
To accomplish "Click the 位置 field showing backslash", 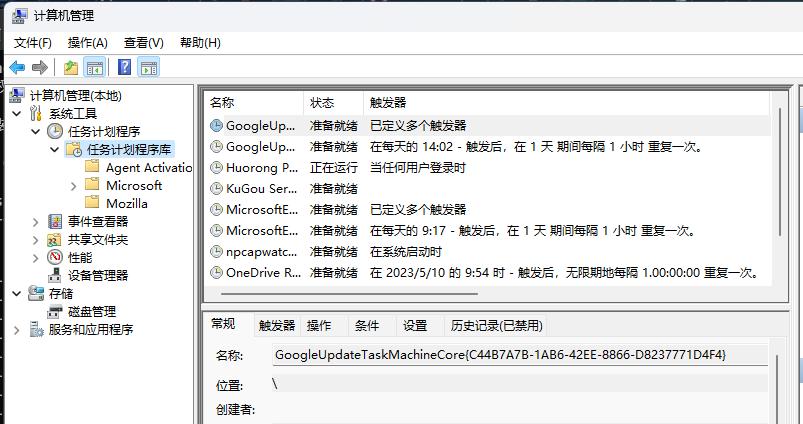I will click(520, 384).
